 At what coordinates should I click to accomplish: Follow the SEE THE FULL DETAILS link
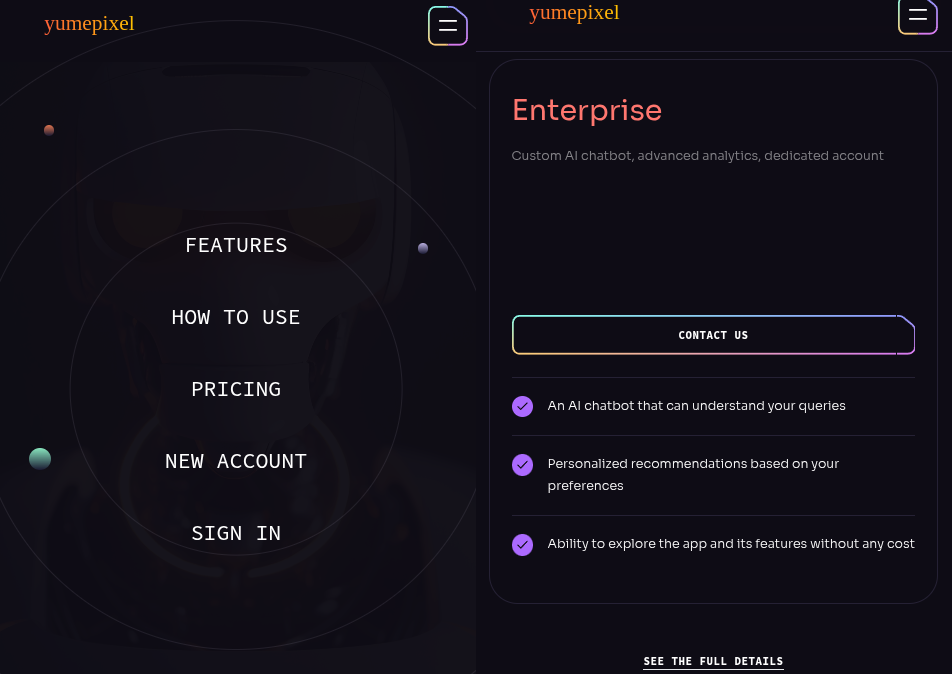713,661
